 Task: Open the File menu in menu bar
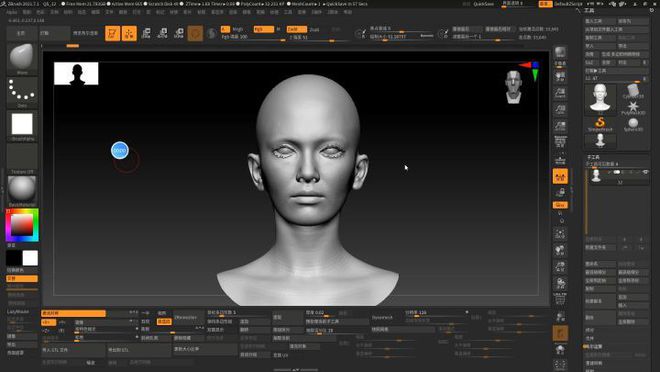coord(109,12)
